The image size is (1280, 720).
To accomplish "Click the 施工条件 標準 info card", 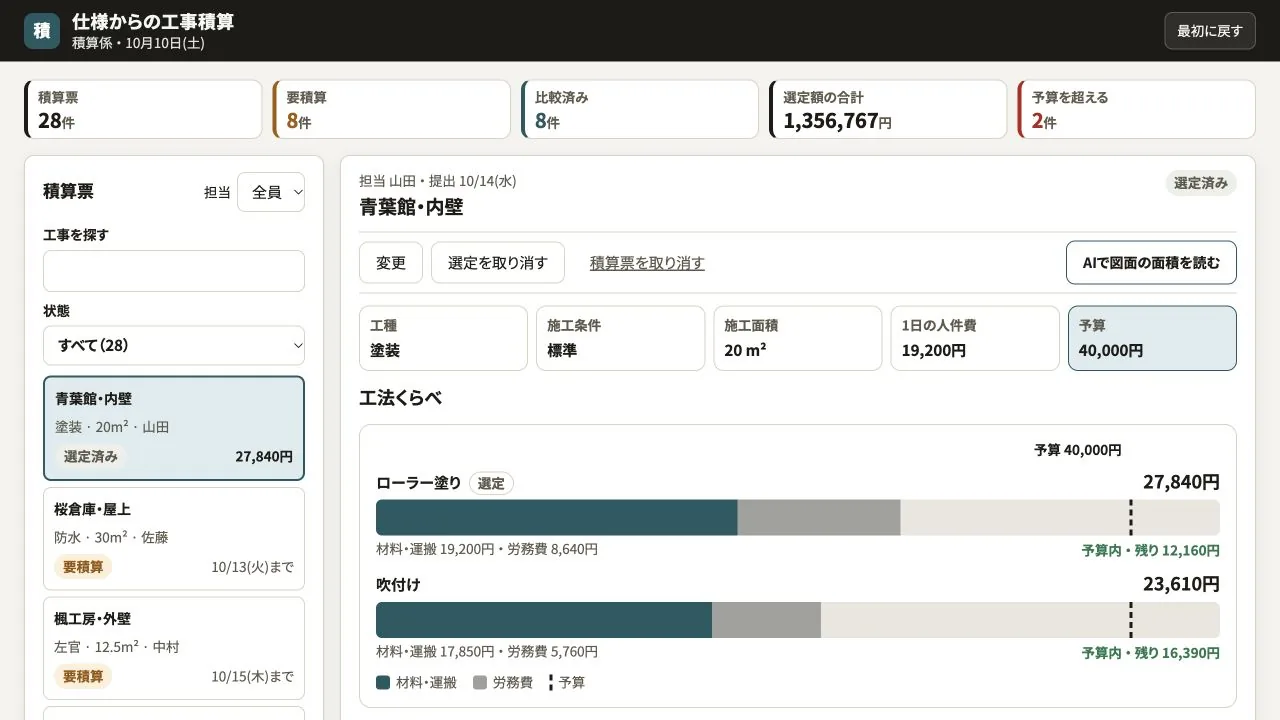I will 621,338.
